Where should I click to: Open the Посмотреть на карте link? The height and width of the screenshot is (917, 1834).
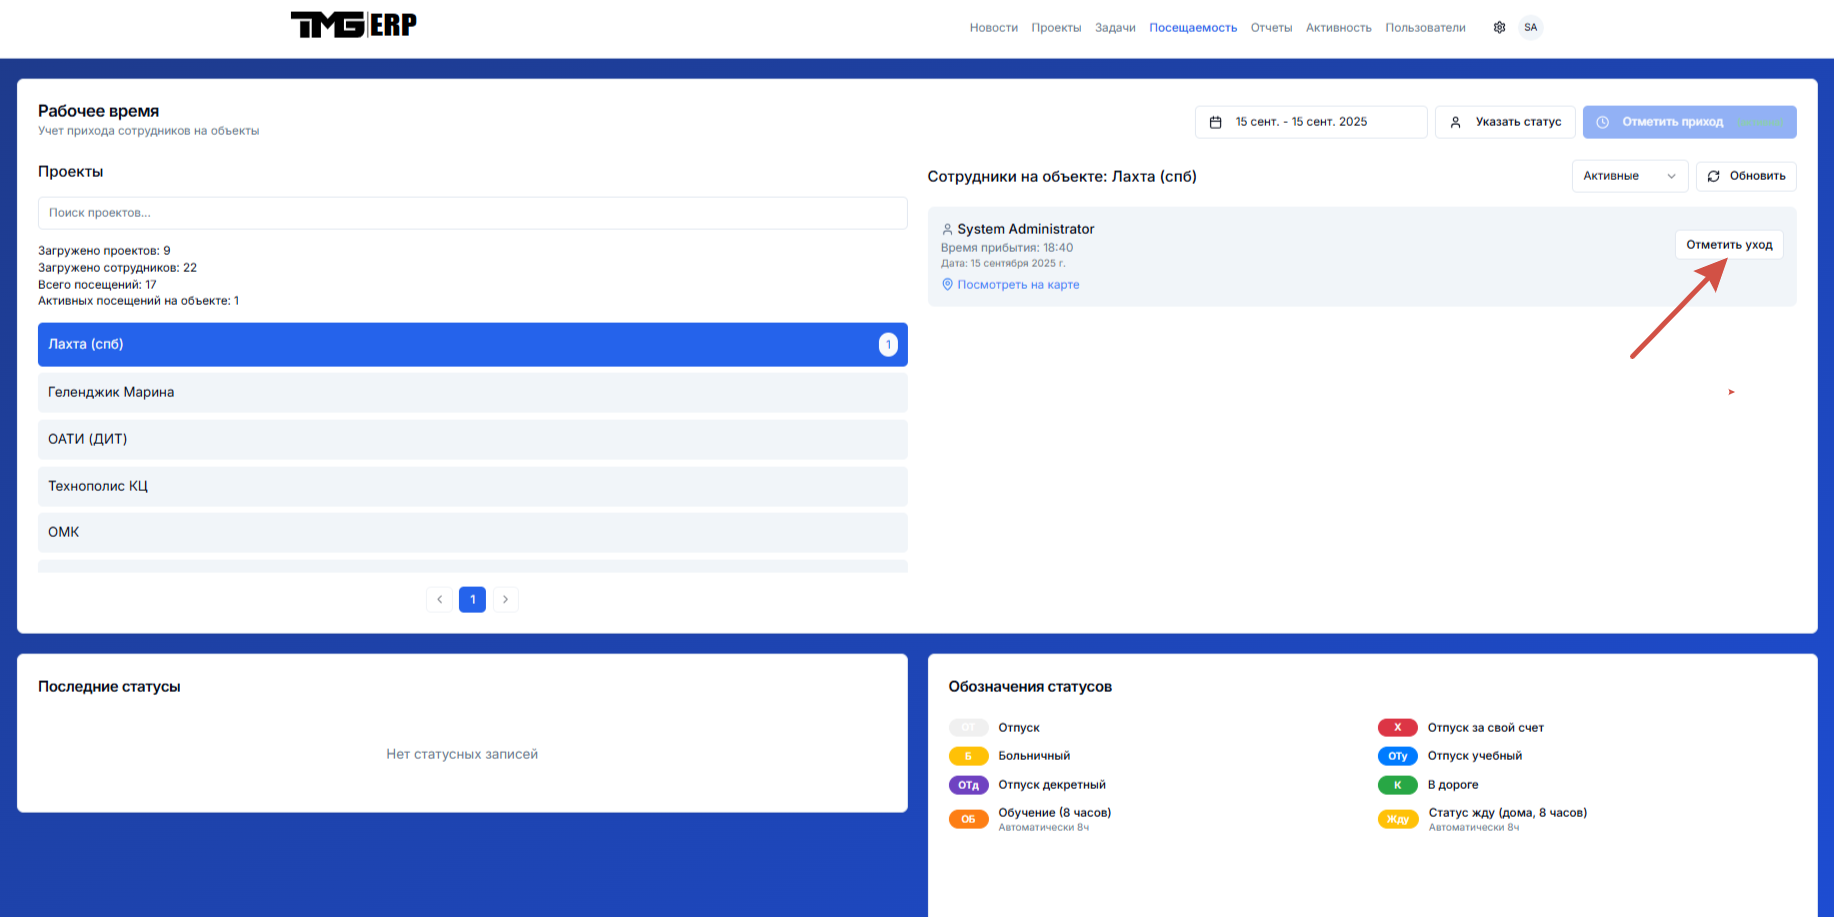[x=1019, y=284]
